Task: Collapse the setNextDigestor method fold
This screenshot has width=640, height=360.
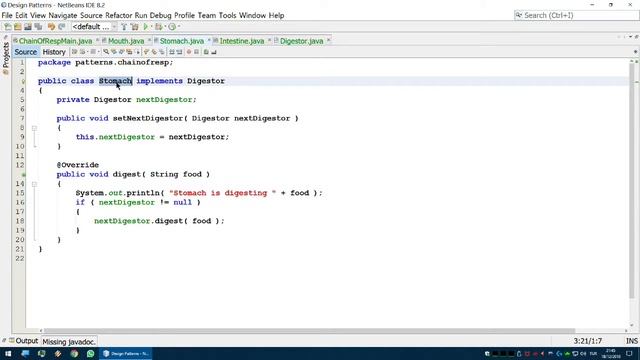Action: [x=34, y=128]
